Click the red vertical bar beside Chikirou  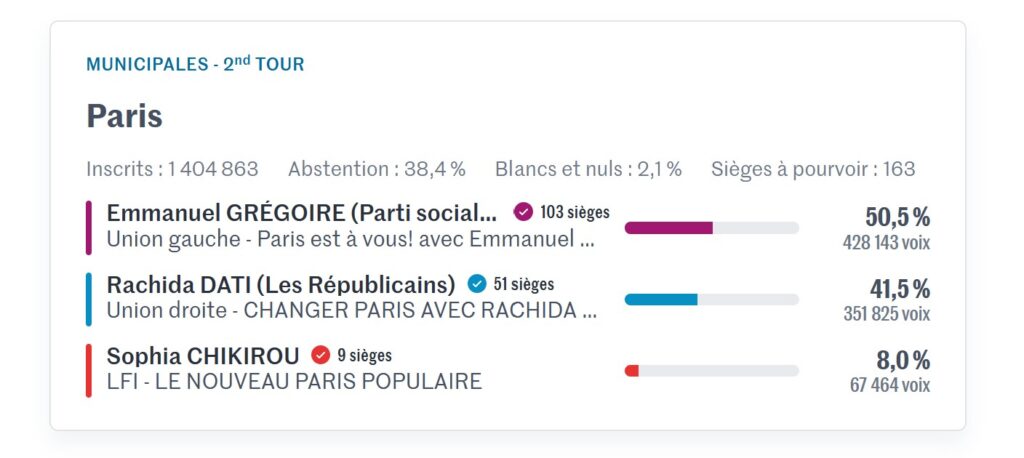89,370
